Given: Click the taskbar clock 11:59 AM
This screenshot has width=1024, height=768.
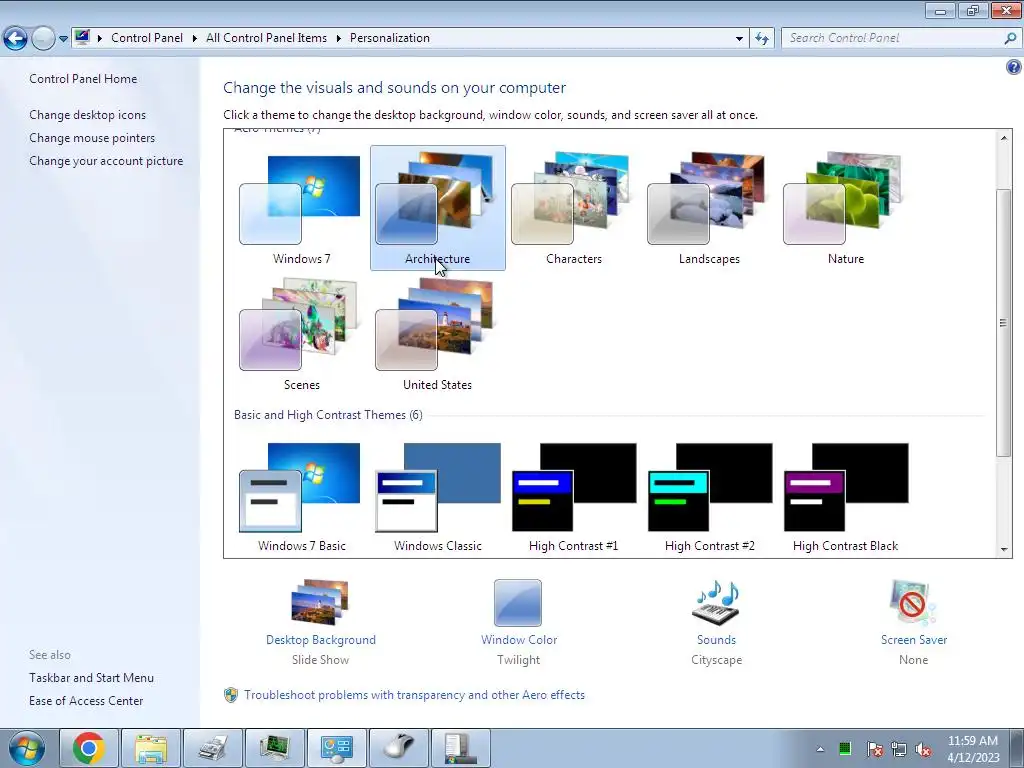Looking at the screenshot, I should pyautogui.click(x=973, y=741).
